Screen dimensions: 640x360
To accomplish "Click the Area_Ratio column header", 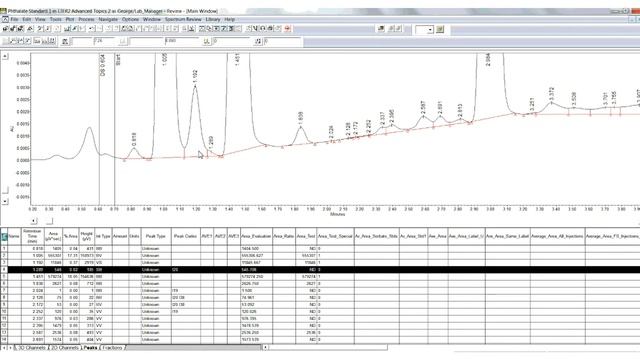I will tap(284, 236).
